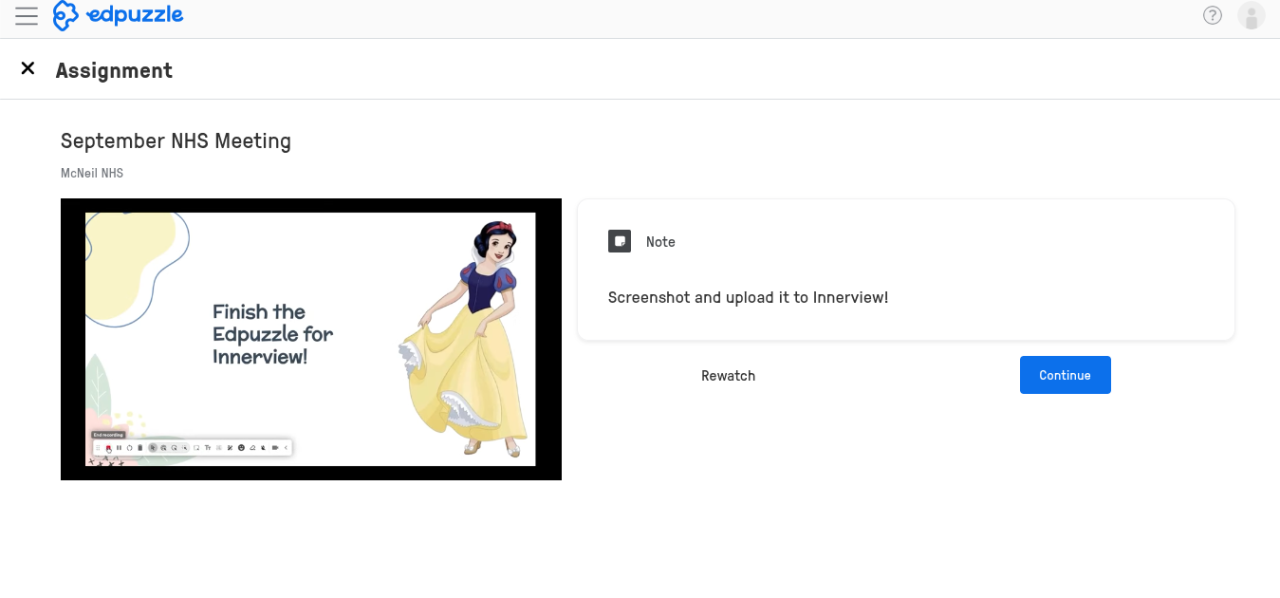Image resolution: width=1280 pixels, height=598 pixels.
Task: Collapse the recording toolbar with the chevron
Action: tap(286, 447)
